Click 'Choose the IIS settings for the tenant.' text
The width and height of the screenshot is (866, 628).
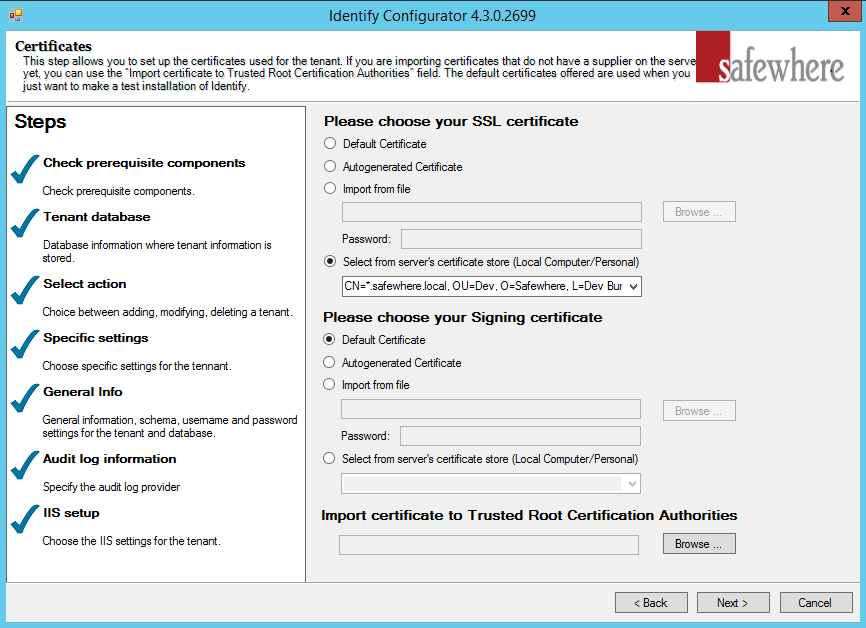[x=131, y=541]
